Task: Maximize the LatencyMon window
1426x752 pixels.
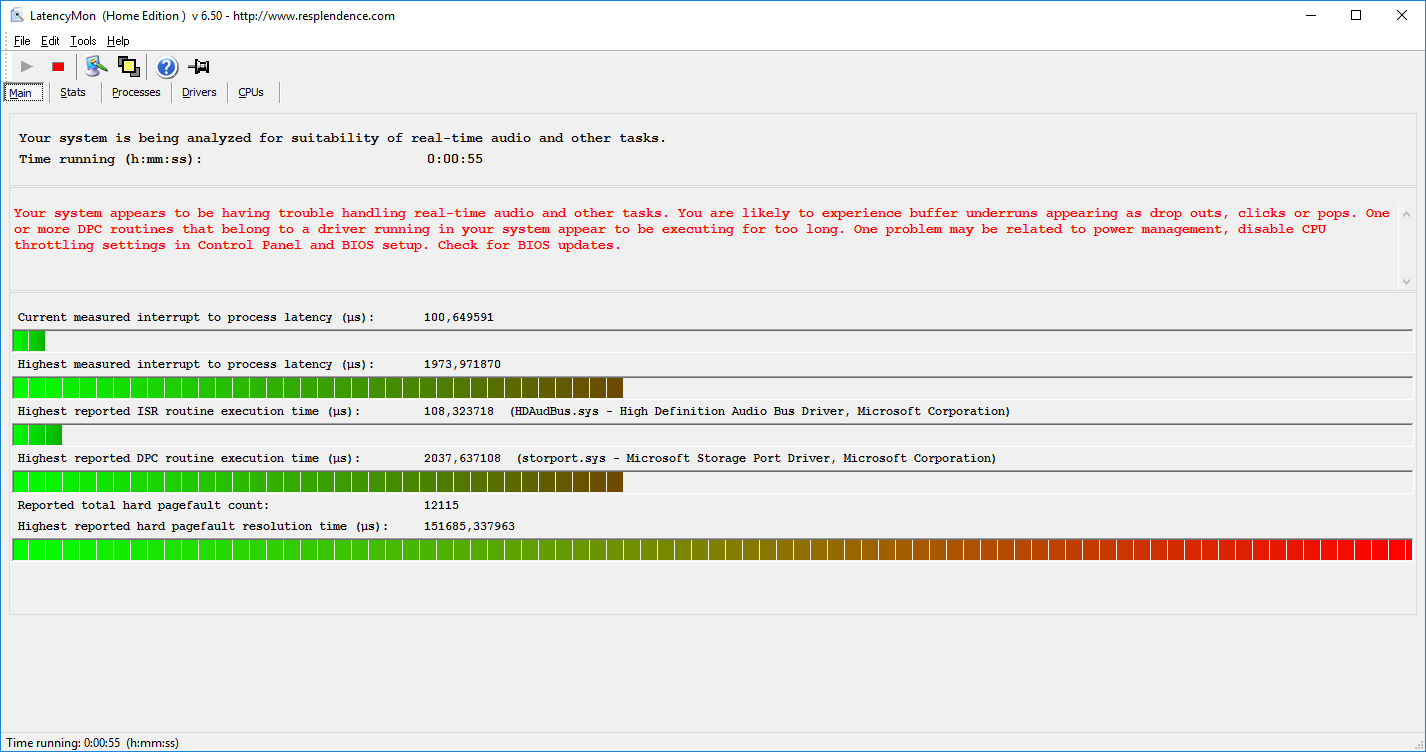Action: [1356, 15]
